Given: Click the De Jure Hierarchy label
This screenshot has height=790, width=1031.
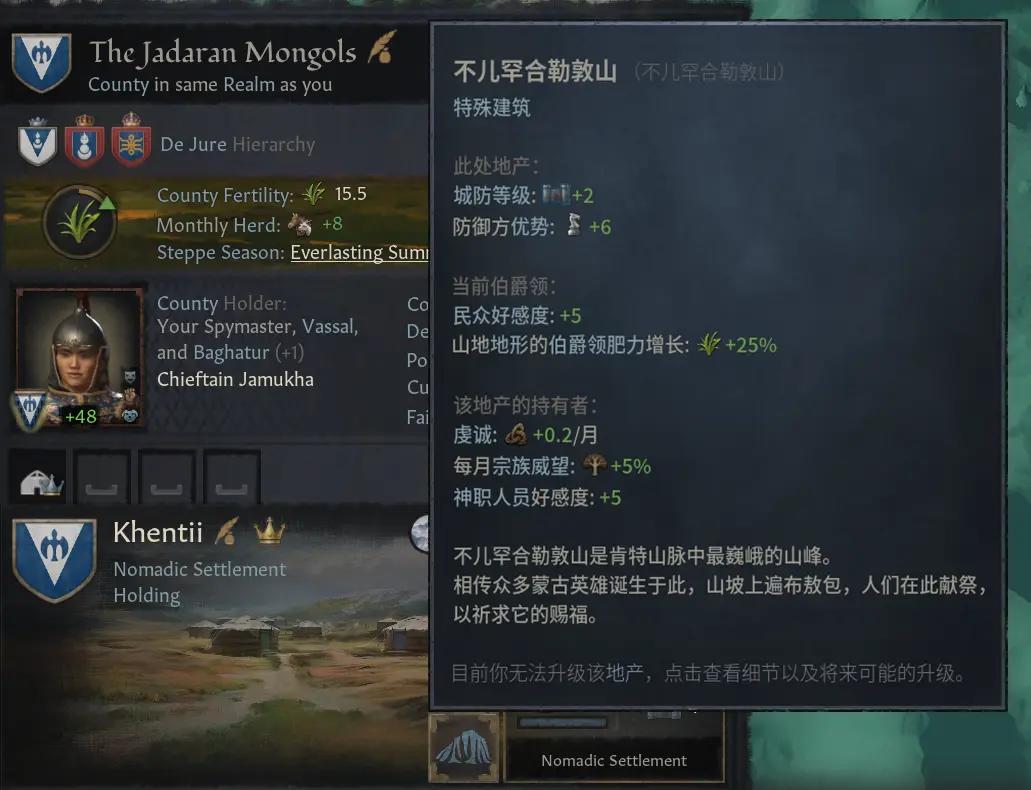Looking at the screenshot, I should 237,144.
